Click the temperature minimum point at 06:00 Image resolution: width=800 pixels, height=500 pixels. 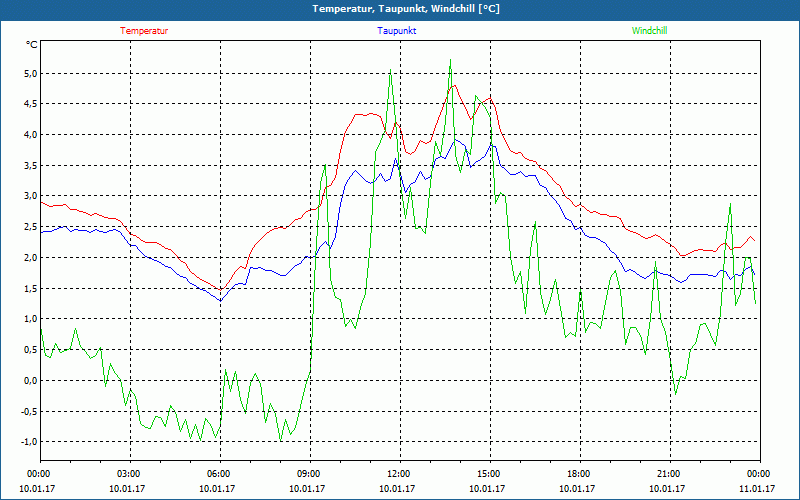[220, 290]
